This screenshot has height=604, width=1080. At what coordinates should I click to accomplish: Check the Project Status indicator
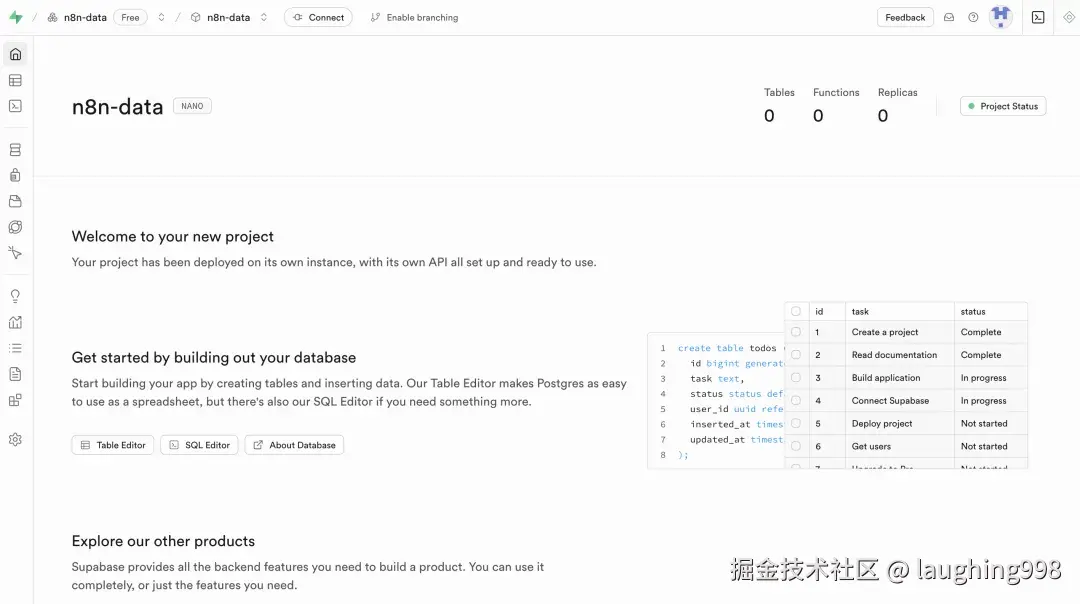click(1002, 106)
